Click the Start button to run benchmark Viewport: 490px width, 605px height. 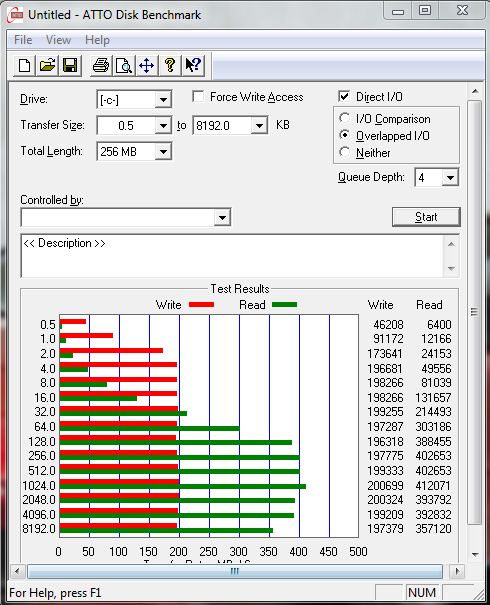[x=426, y=217]
